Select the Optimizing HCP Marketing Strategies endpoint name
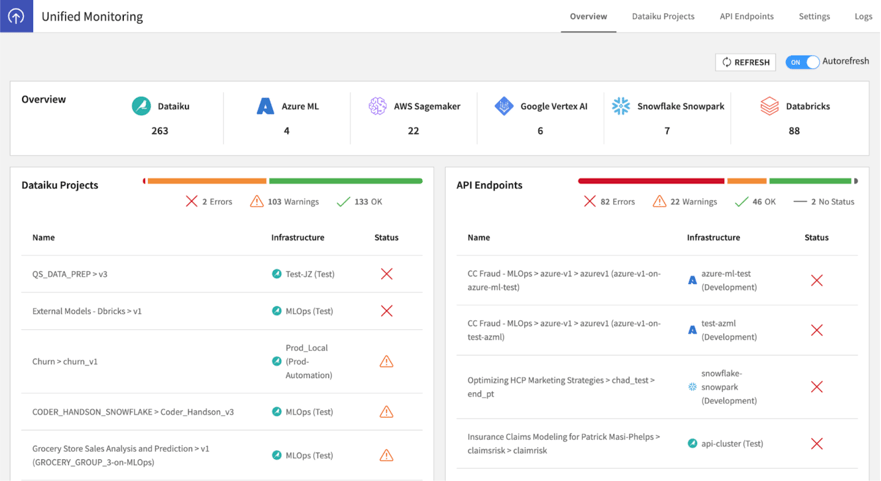This screenshot has width=881, height=481. pos(561,387)
